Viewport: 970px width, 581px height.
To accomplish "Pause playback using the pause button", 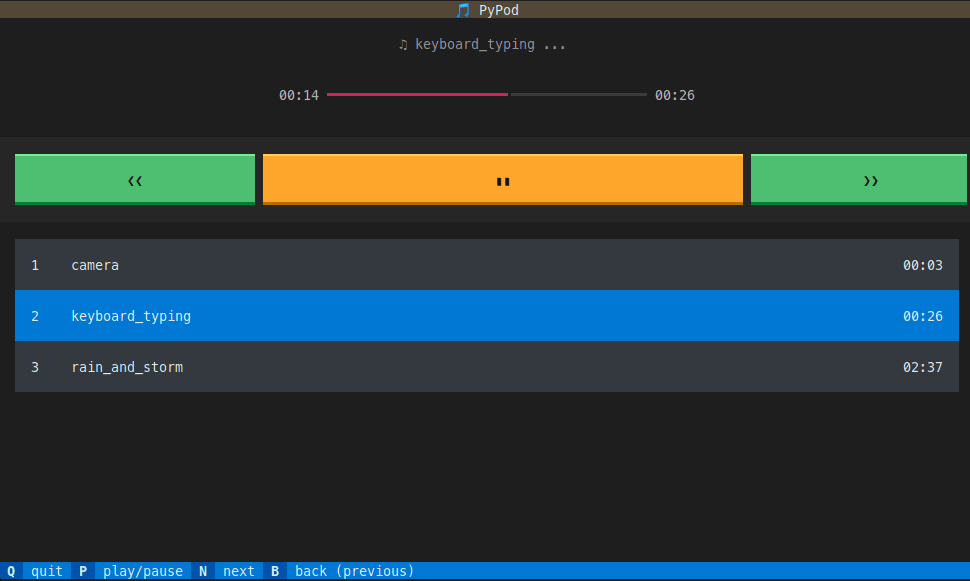I will [502, 179].
